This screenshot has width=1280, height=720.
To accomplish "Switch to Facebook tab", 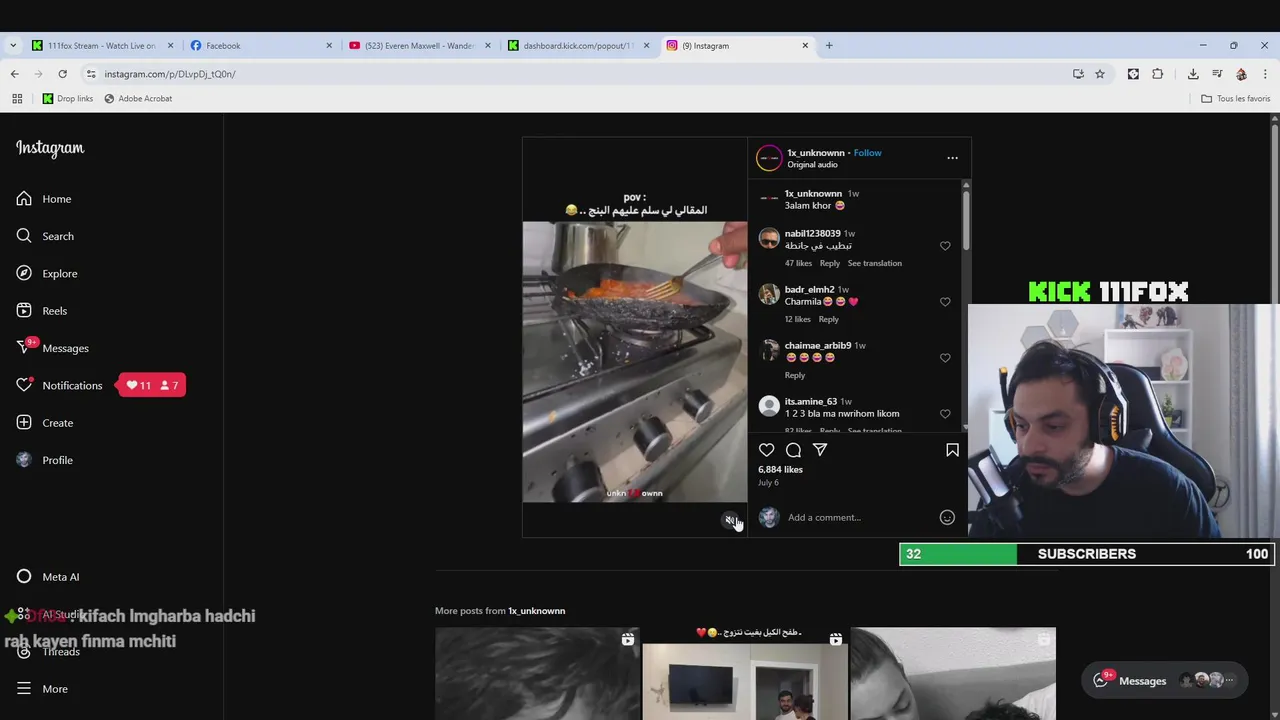I will click(x=261, y=45).
